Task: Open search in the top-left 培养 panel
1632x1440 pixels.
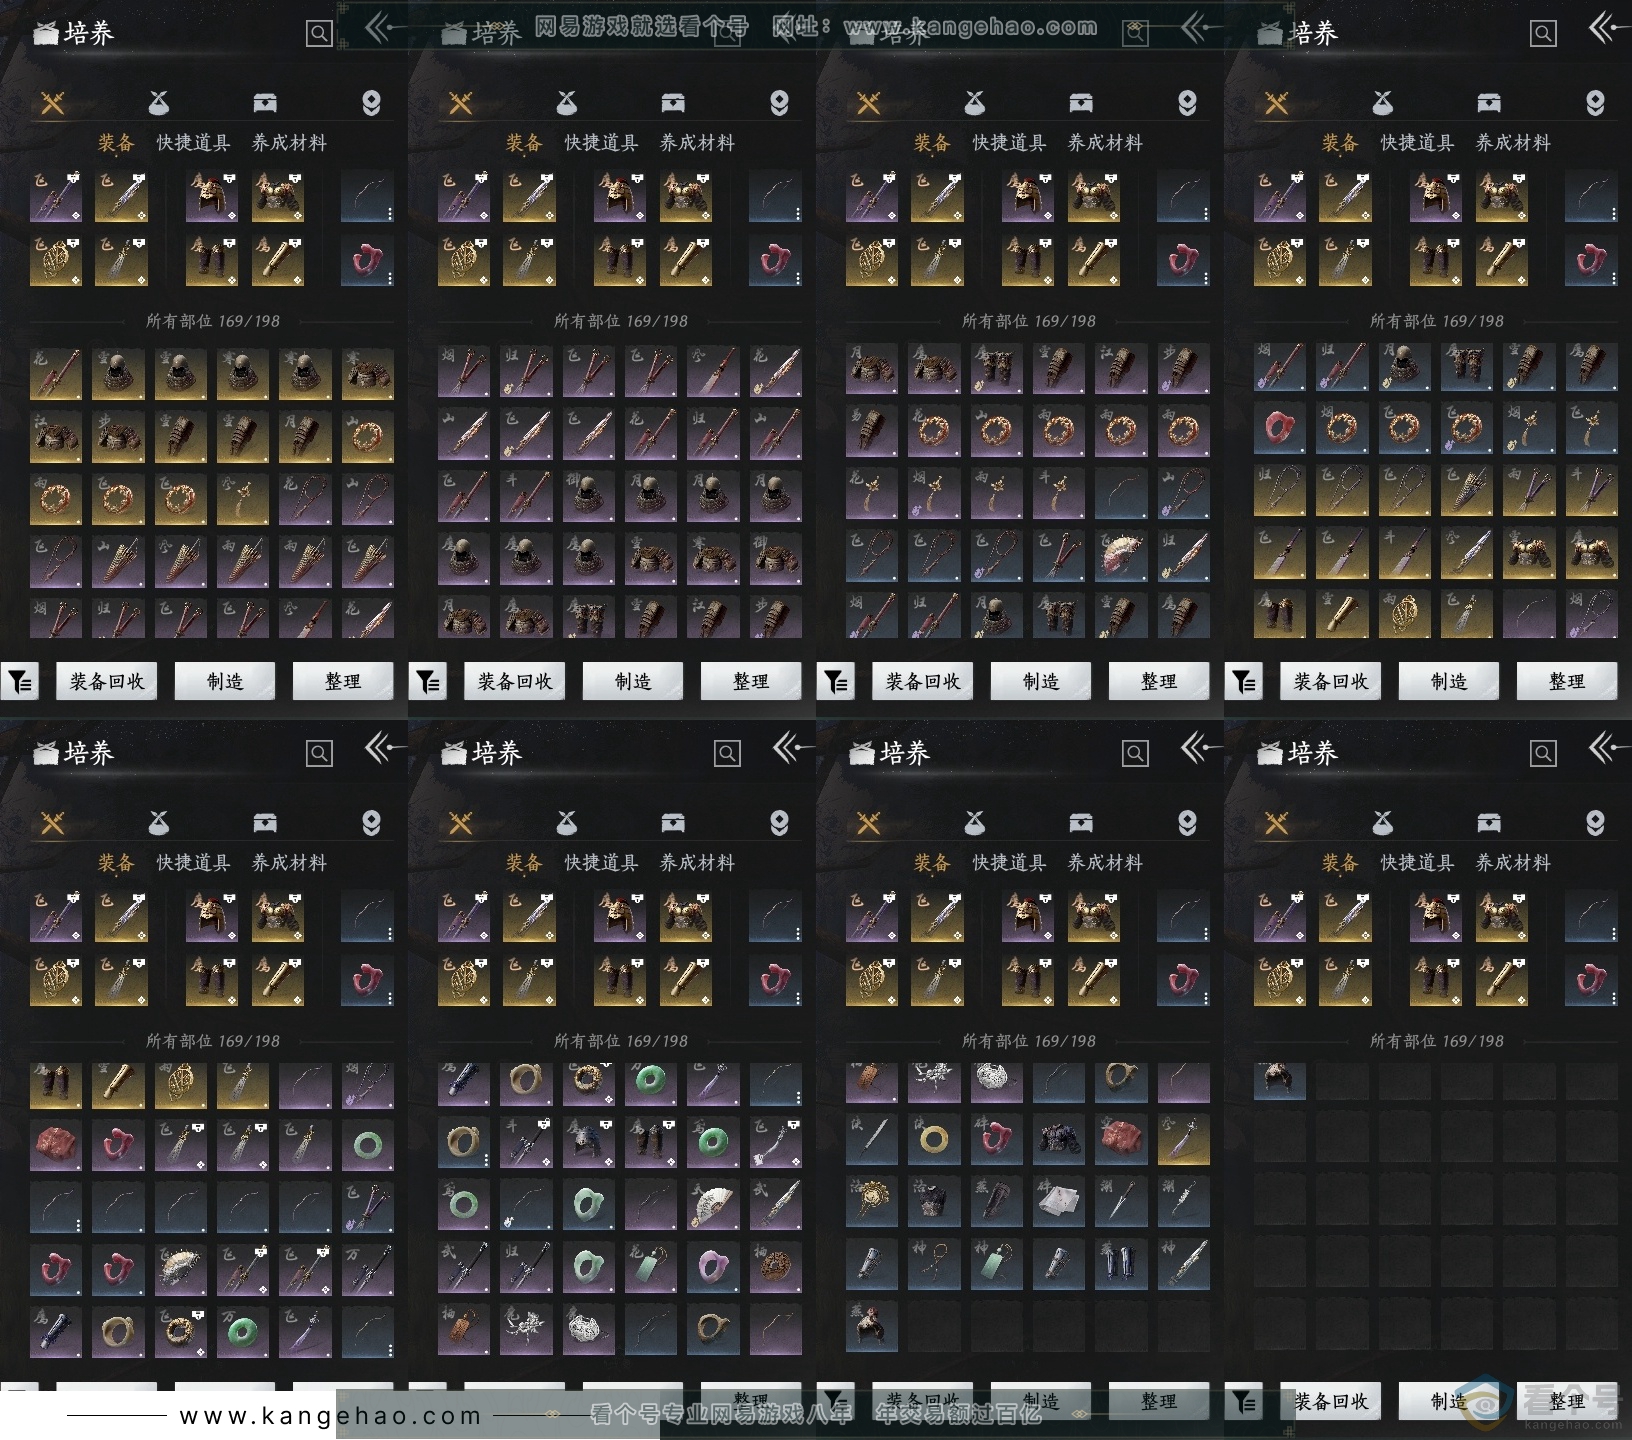Action: 319,34
